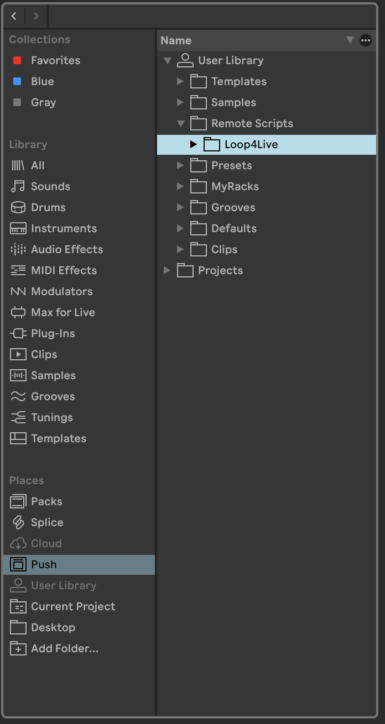Select the Gray collection color swatch
Screen dimensions: 385x724
(18, 103)
